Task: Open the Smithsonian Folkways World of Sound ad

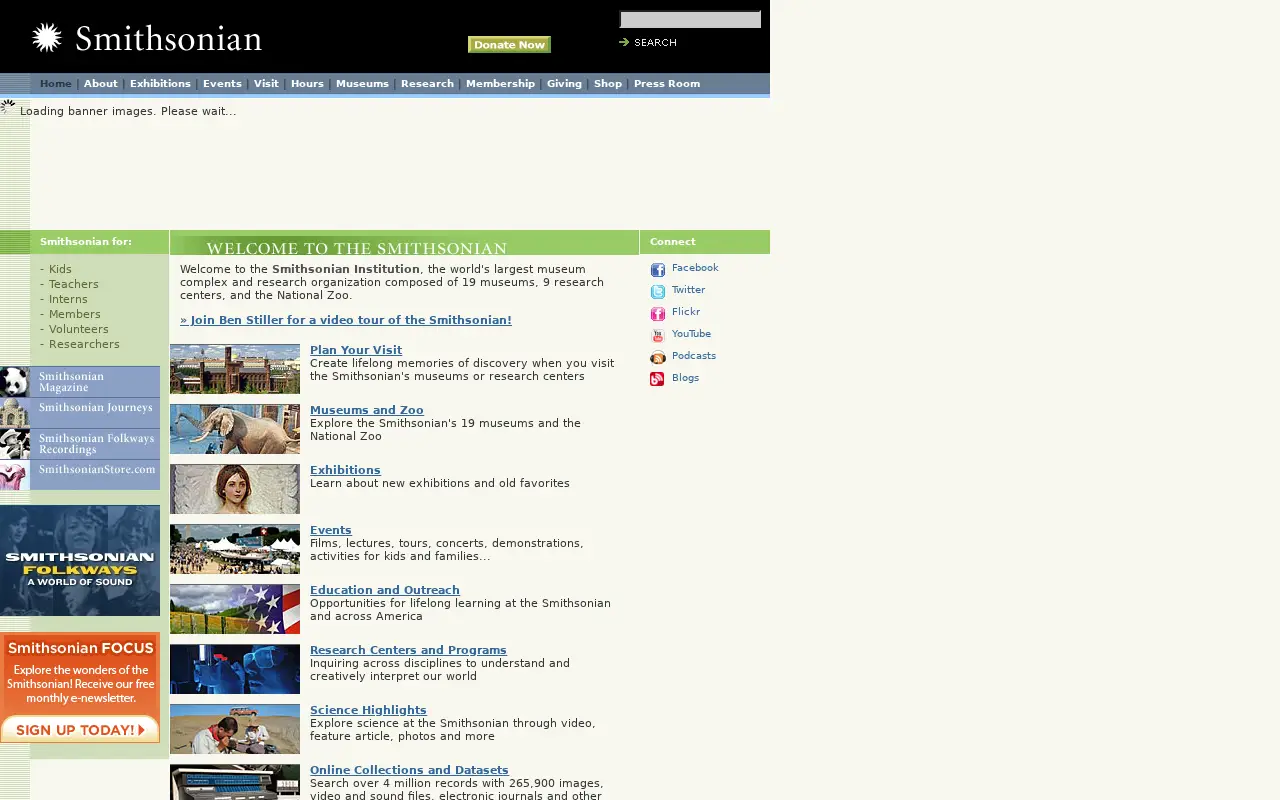Action: point(80,561)
